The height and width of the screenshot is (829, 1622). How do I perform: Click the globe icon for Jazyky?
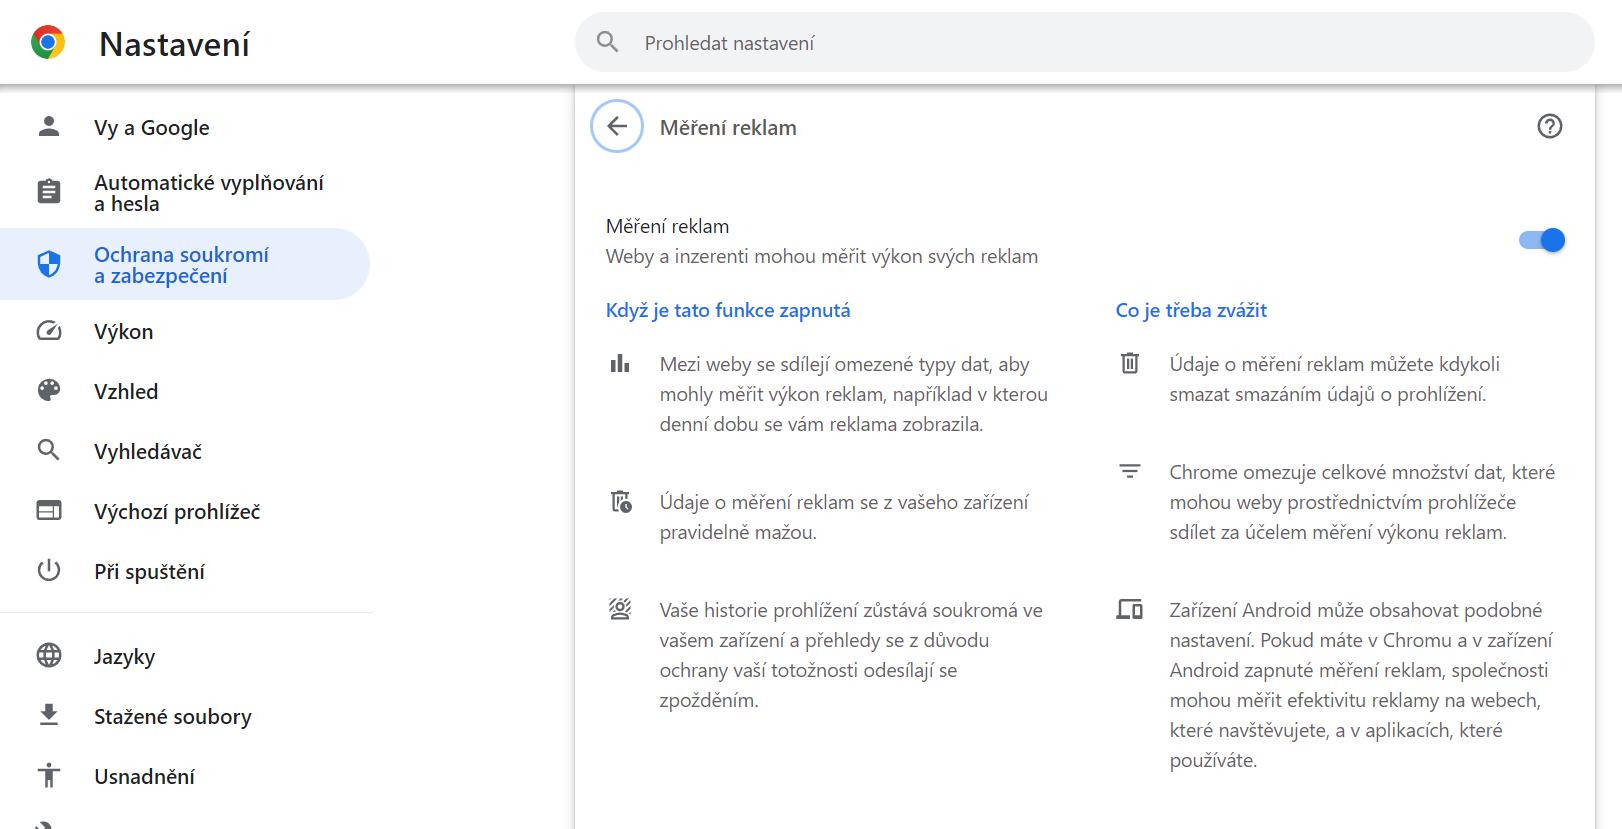point(48,656)
